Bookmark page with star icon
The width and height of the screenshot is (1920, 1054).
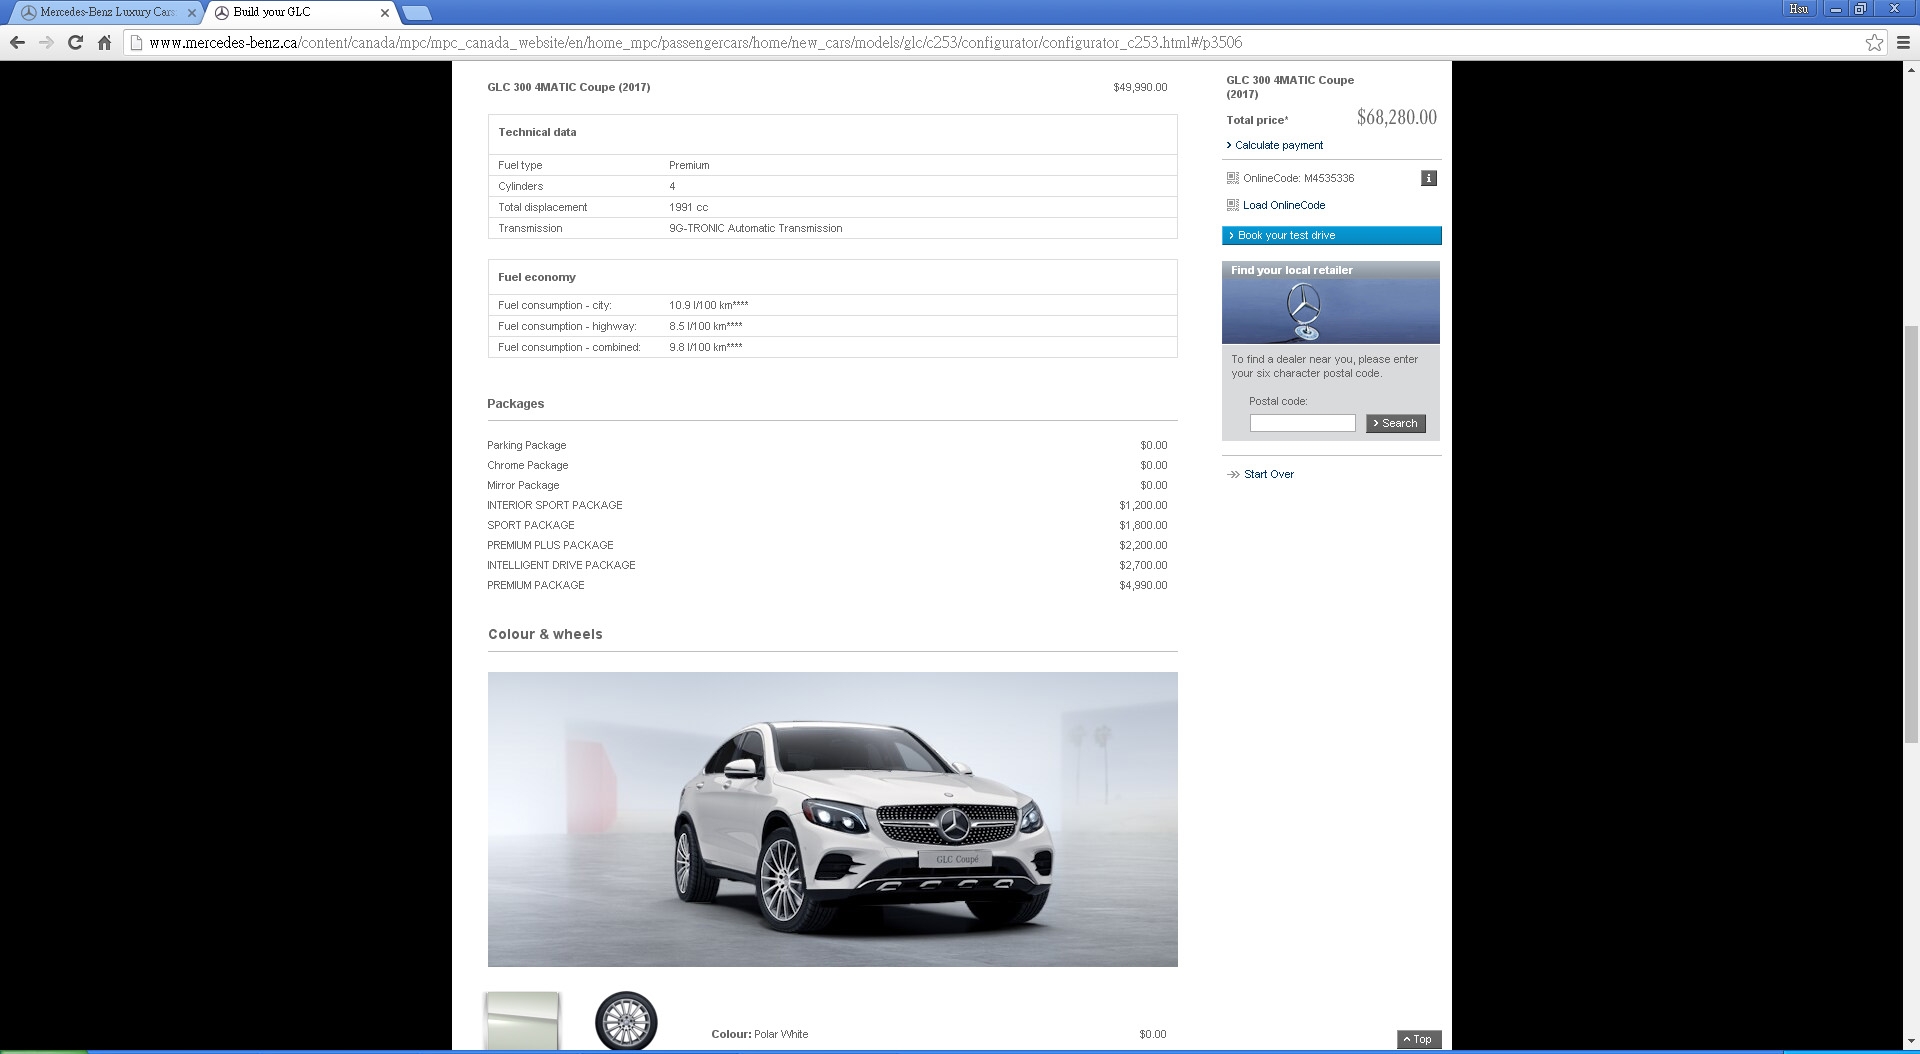pos(1874,42)
